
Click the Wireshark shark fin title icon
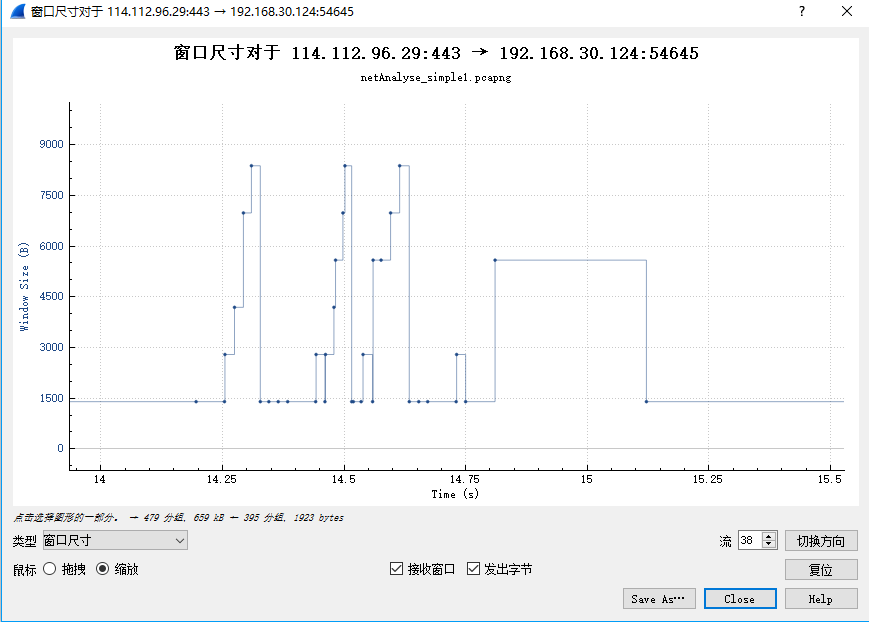pos(17,11)
